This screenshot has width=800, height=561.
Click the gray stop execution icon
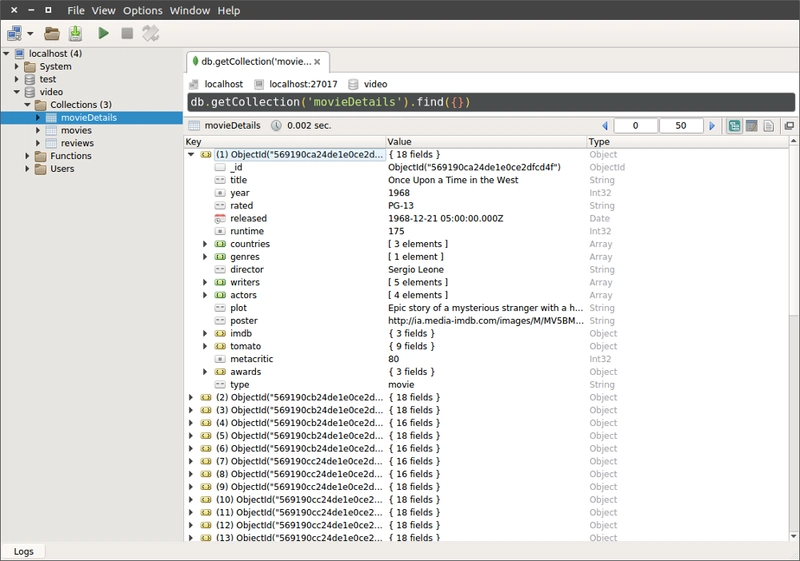pos(127,34)
